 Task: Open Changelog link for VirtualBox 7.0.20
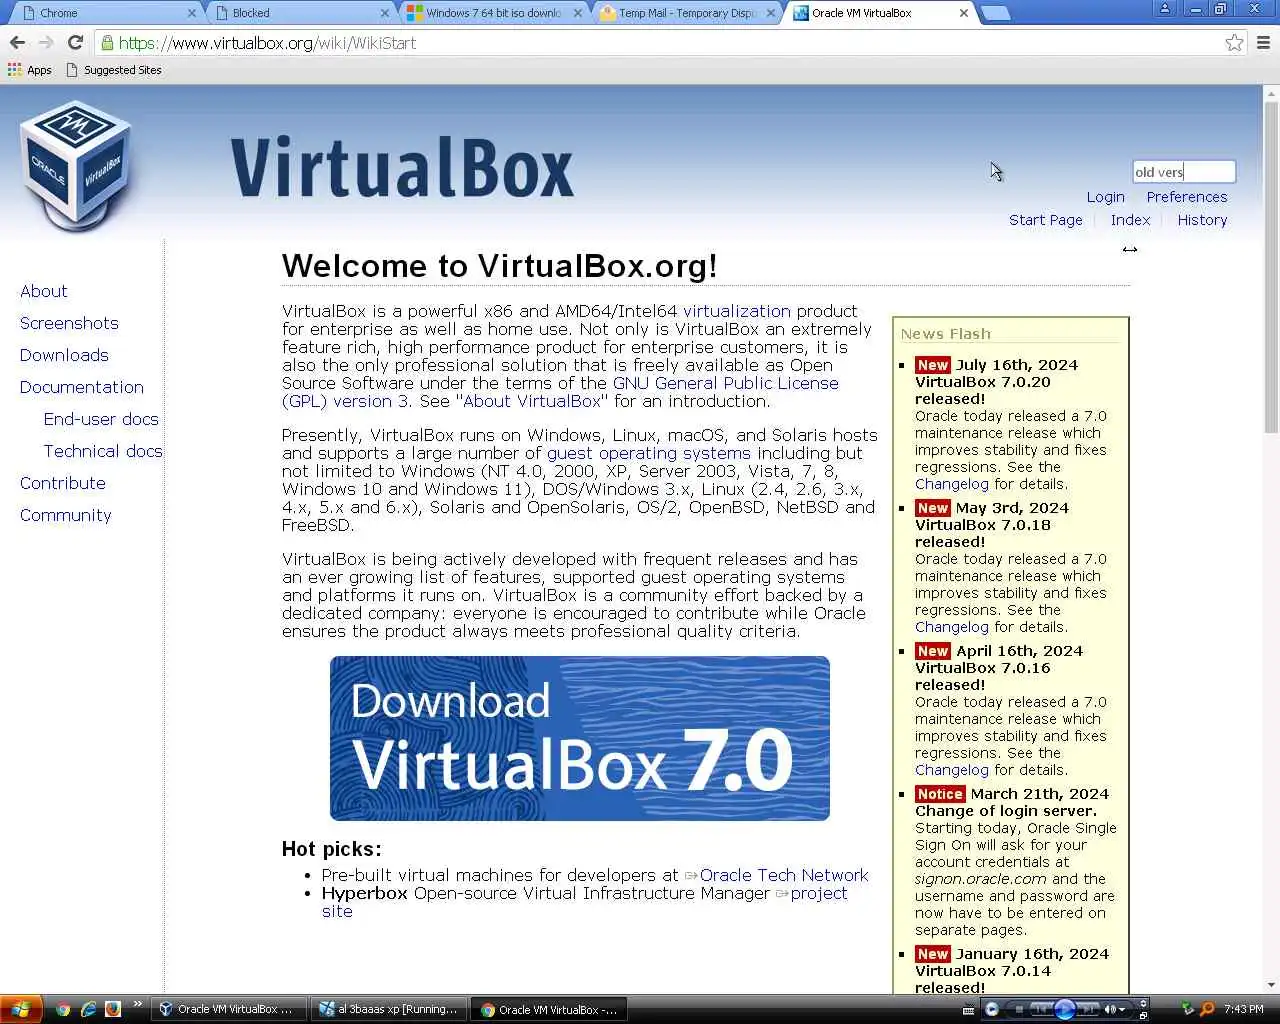[x=951, y=484]
